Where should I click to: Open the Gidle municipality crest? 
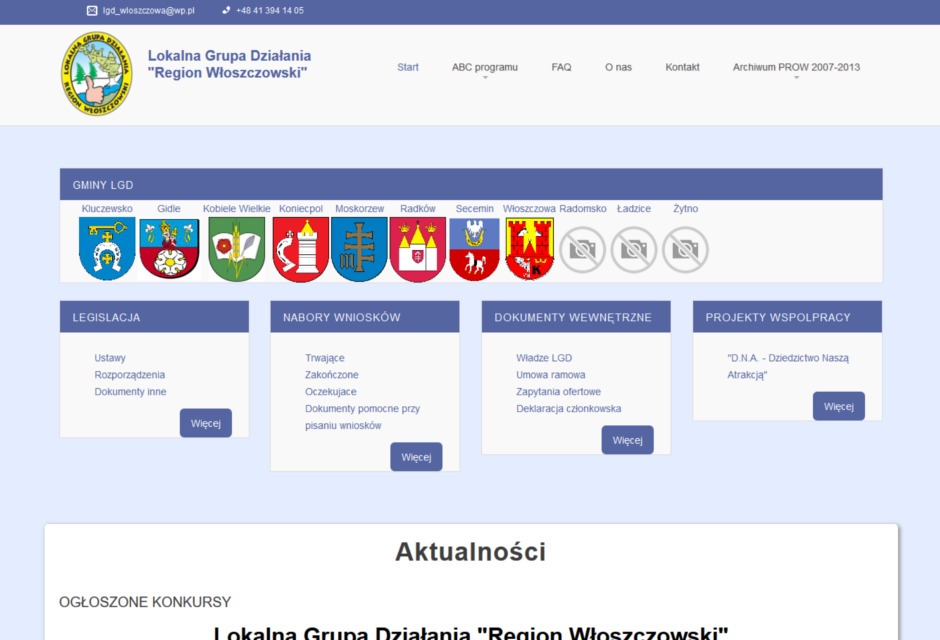tap(169, 249)
